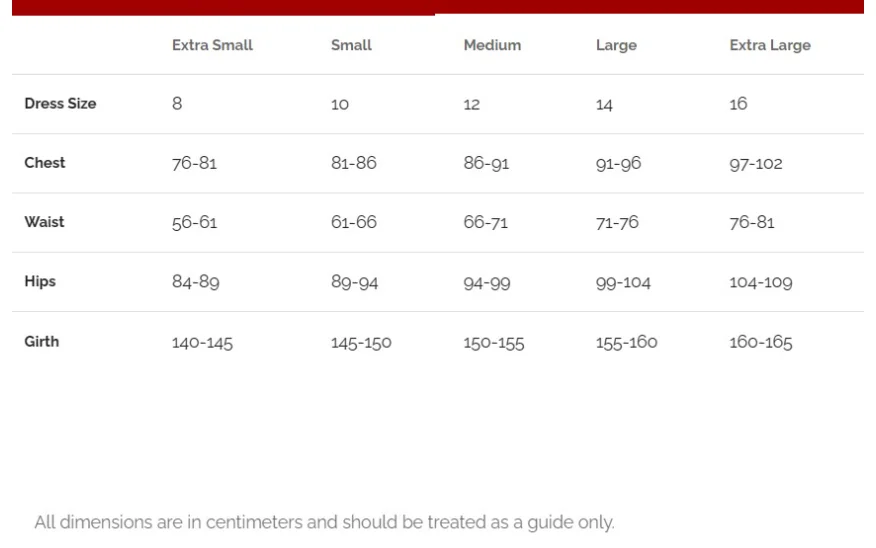Click the Small column header
Image resolution: width=876 pixels, height=548 pixels.
(x=351, y=45)
